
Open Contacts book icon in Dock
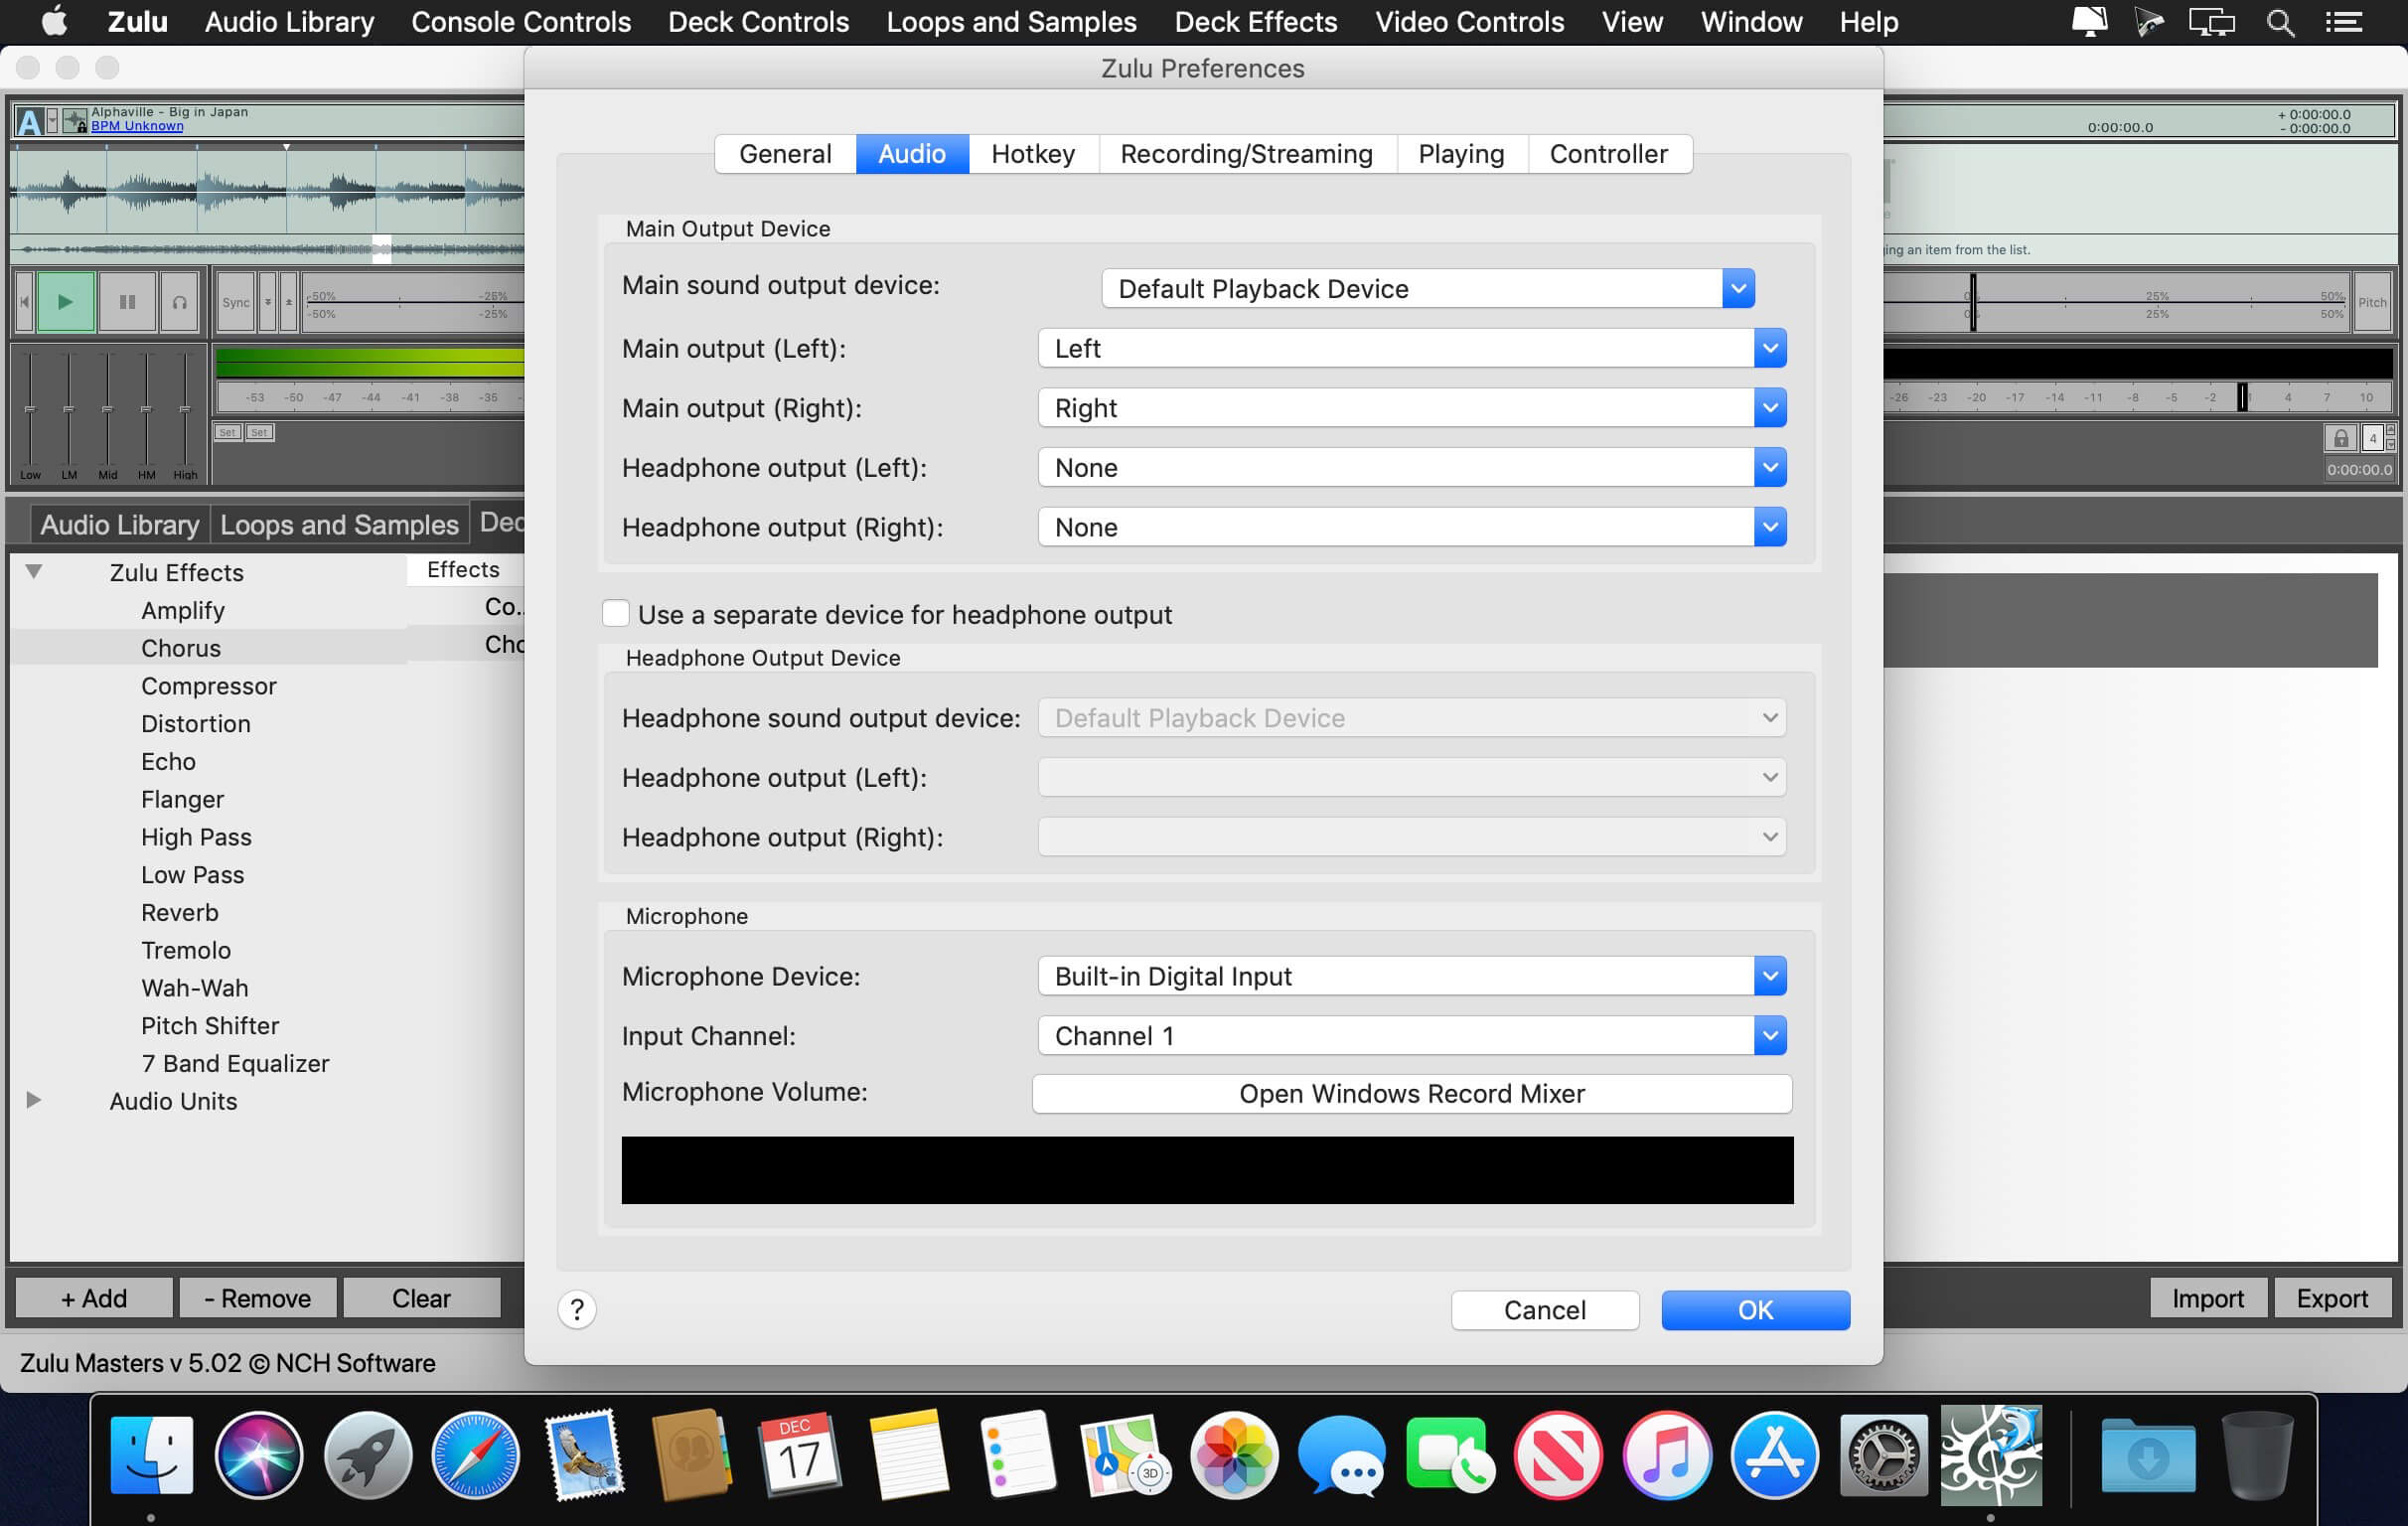click(692, 1454)
